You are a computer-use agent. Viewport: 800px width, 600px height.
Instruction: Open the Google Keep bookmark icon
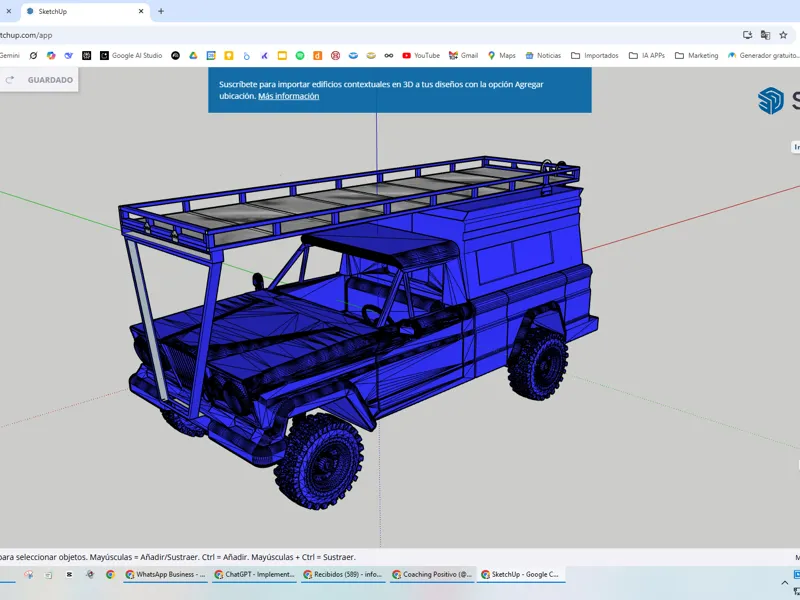[x=229, y=56]
